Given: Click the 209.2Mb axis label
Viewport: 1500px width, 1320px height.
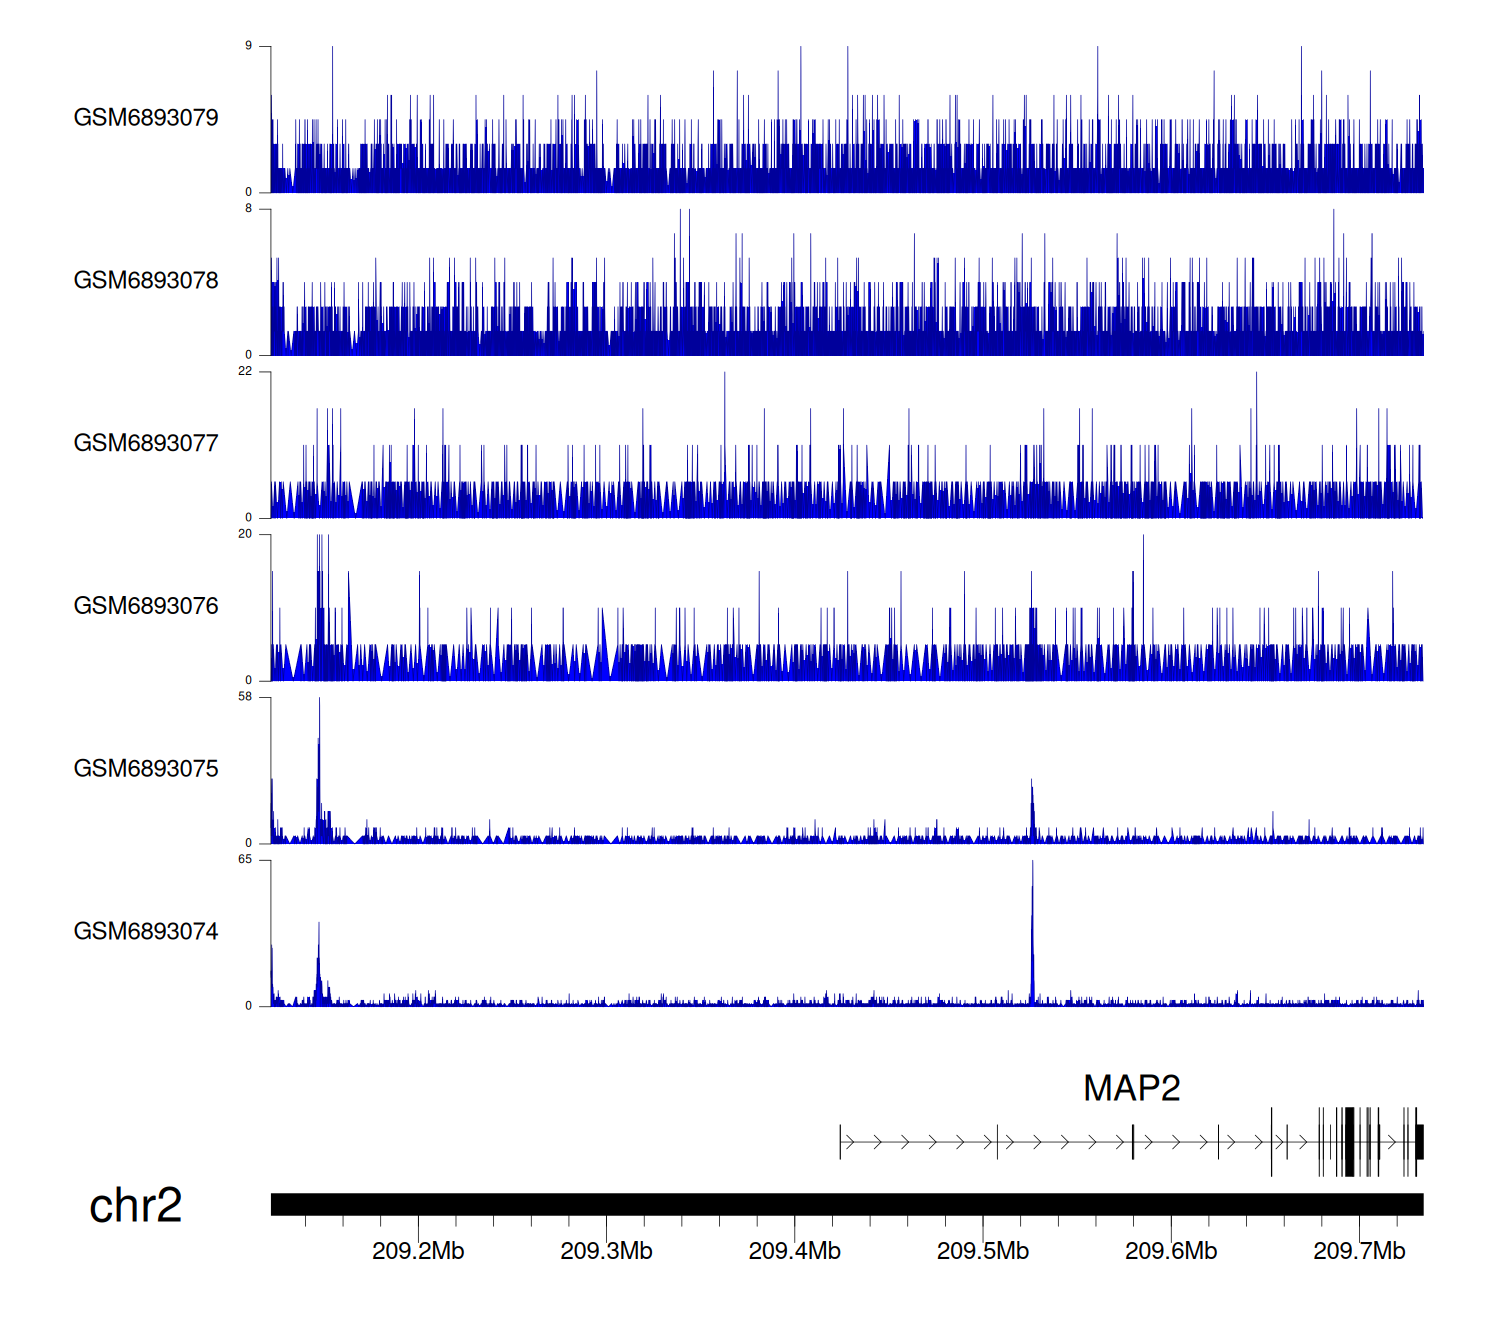Looking at the screenshot, I should (418, 1251).
